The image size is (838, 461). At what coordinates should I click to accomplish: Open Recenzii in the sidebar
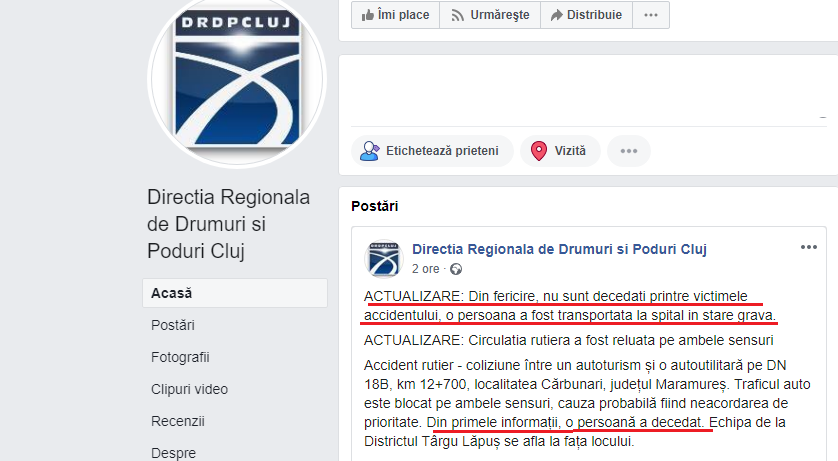(177, 421)
